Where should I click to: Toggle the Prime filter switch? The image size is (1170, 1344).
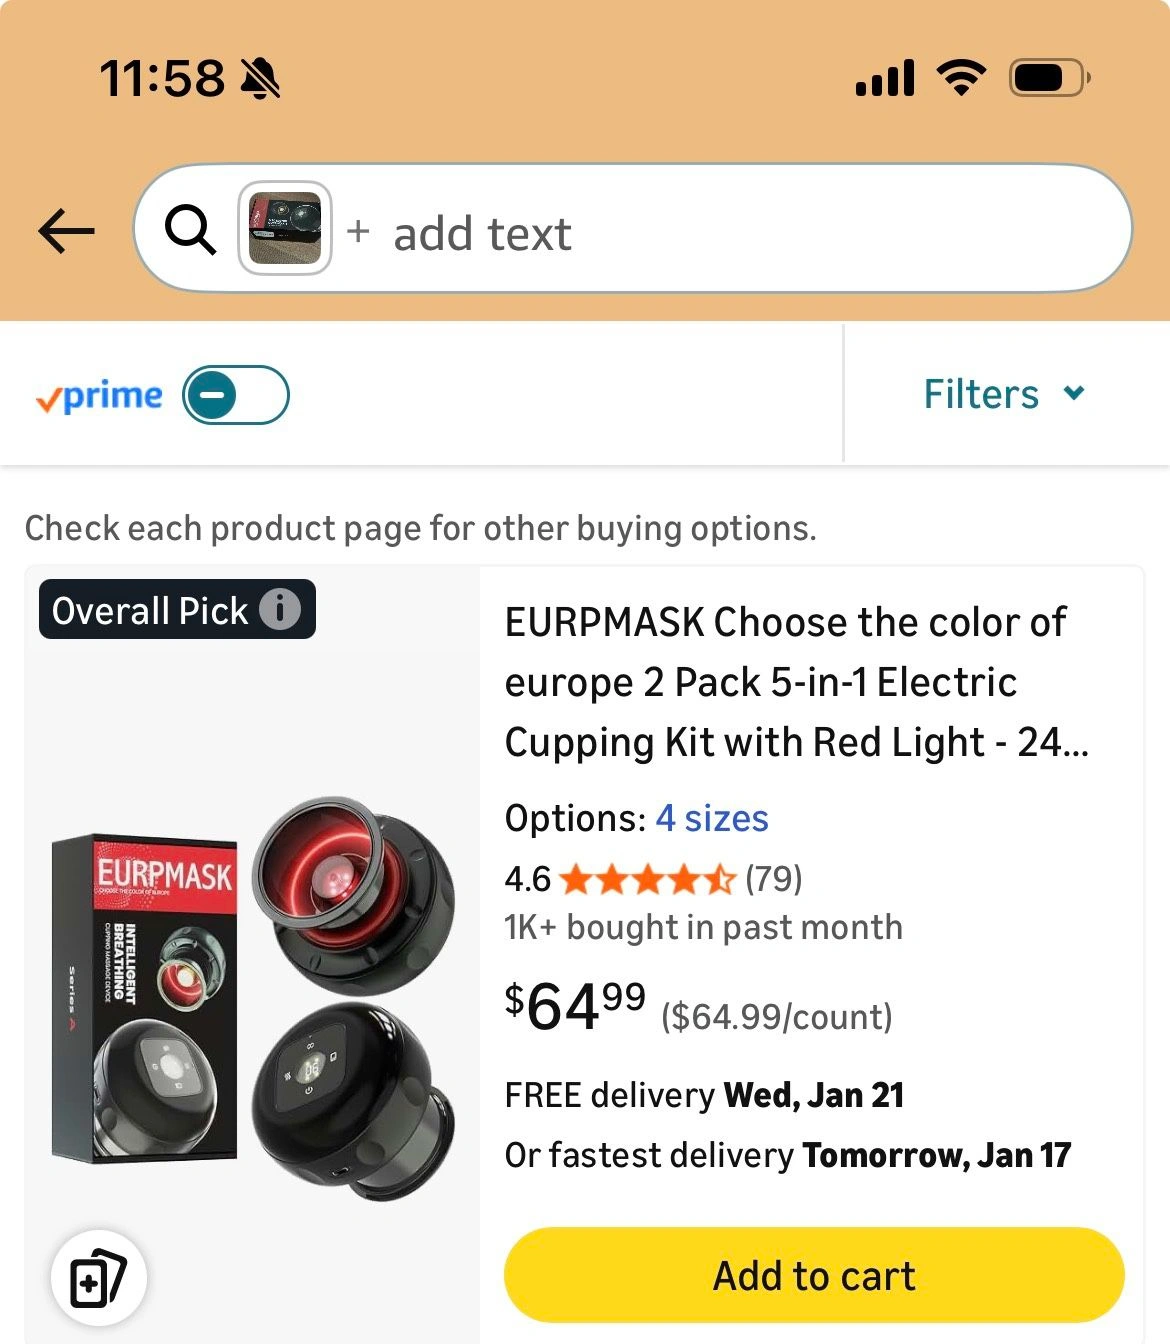(x=236, y=395)
